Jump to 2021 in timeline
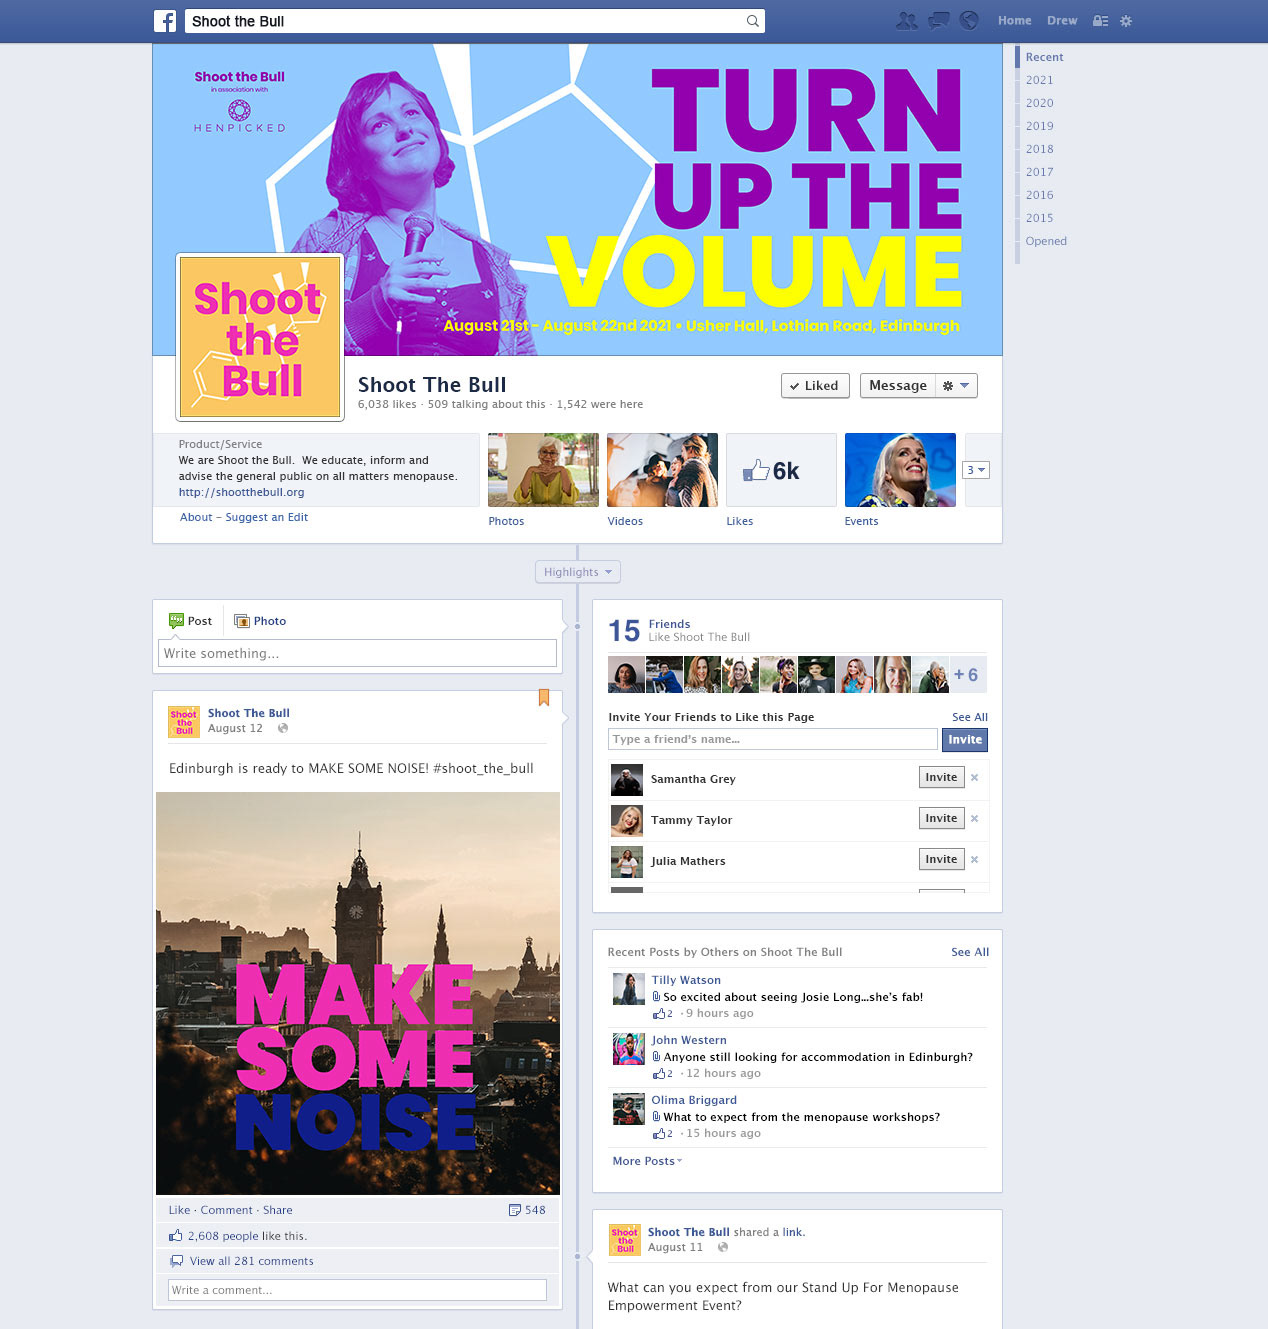 tap(1039, 80)
